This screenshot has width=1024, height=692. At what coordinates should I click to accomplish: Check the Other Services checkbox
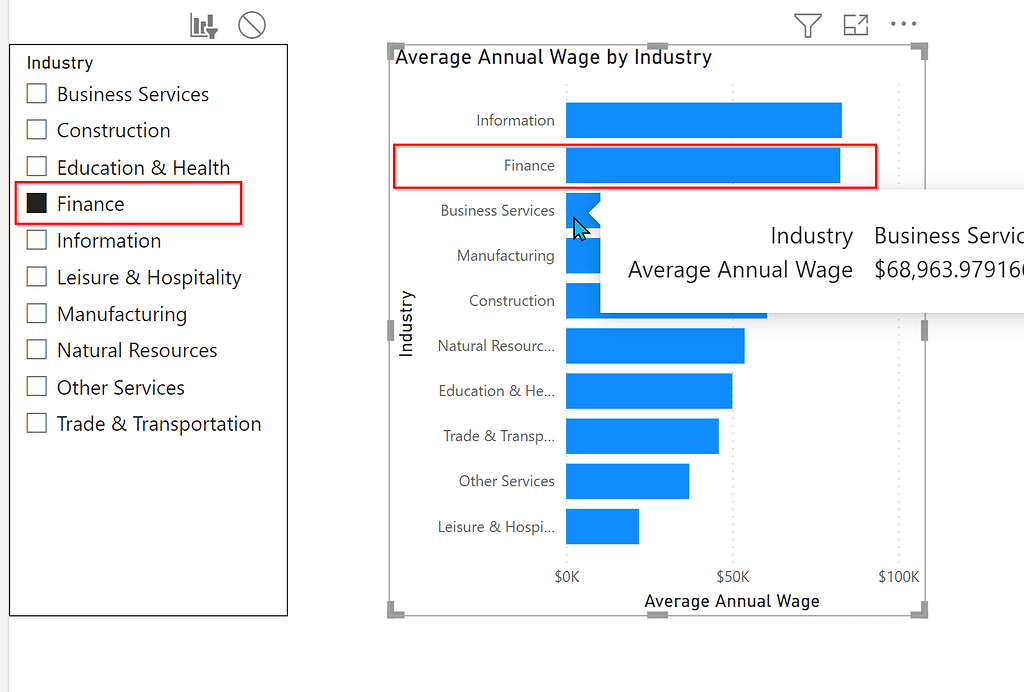(37, 386)
